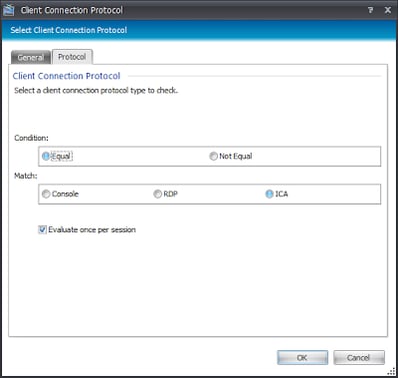The height and width of the screenshot is (378, 398).
Task: Click the 'Select a client connection protocol type' text
Action: [x=96, y=91]
